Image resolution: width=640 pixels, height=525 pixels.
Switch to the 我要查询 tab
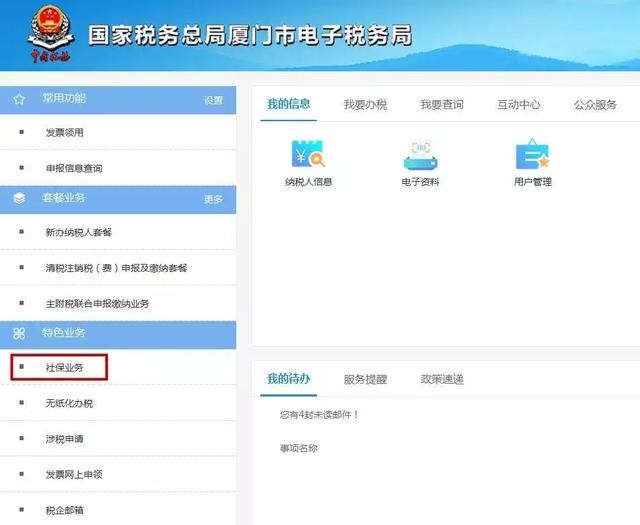pos(442,105)
